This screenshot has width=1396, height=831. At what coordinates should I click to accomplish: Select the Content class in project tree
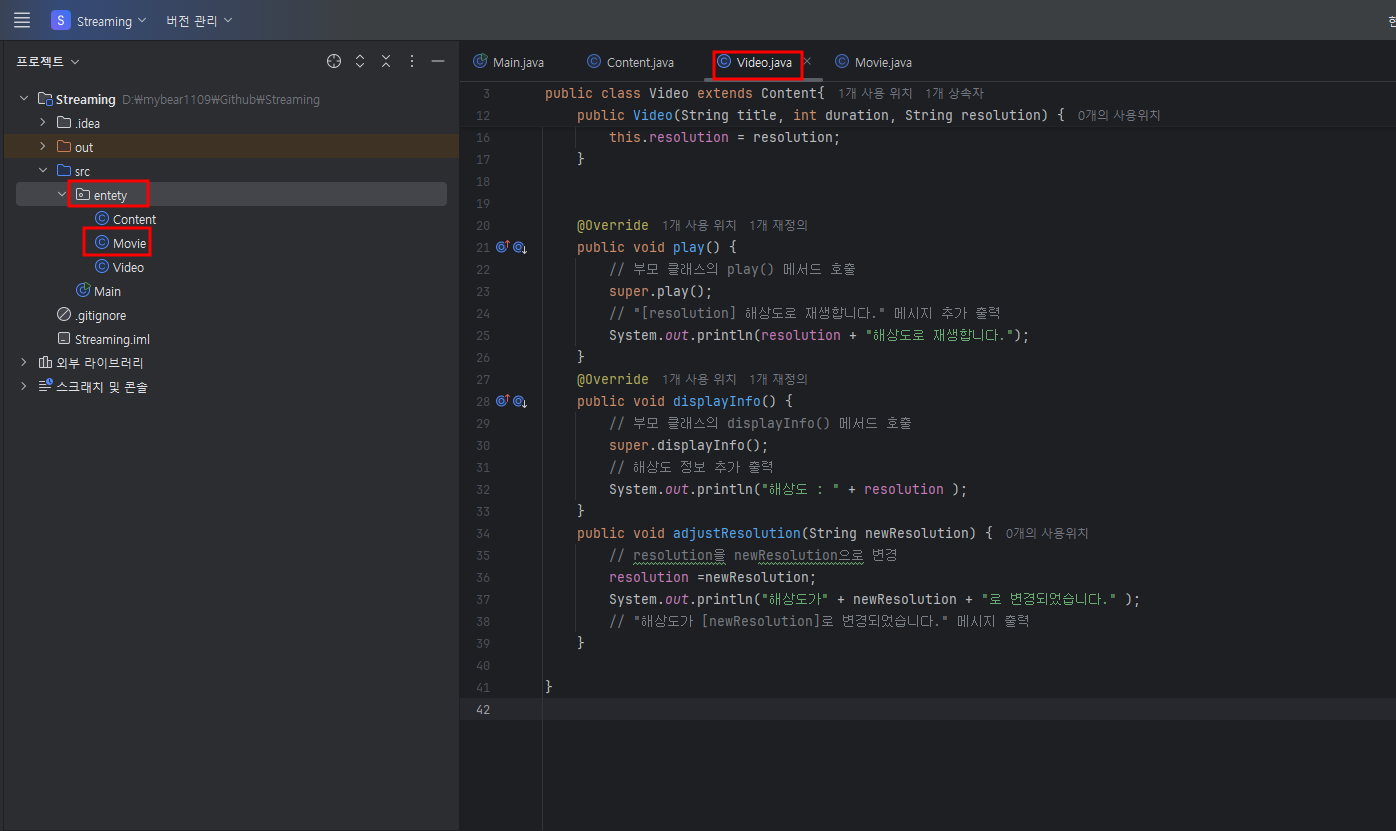134,219
